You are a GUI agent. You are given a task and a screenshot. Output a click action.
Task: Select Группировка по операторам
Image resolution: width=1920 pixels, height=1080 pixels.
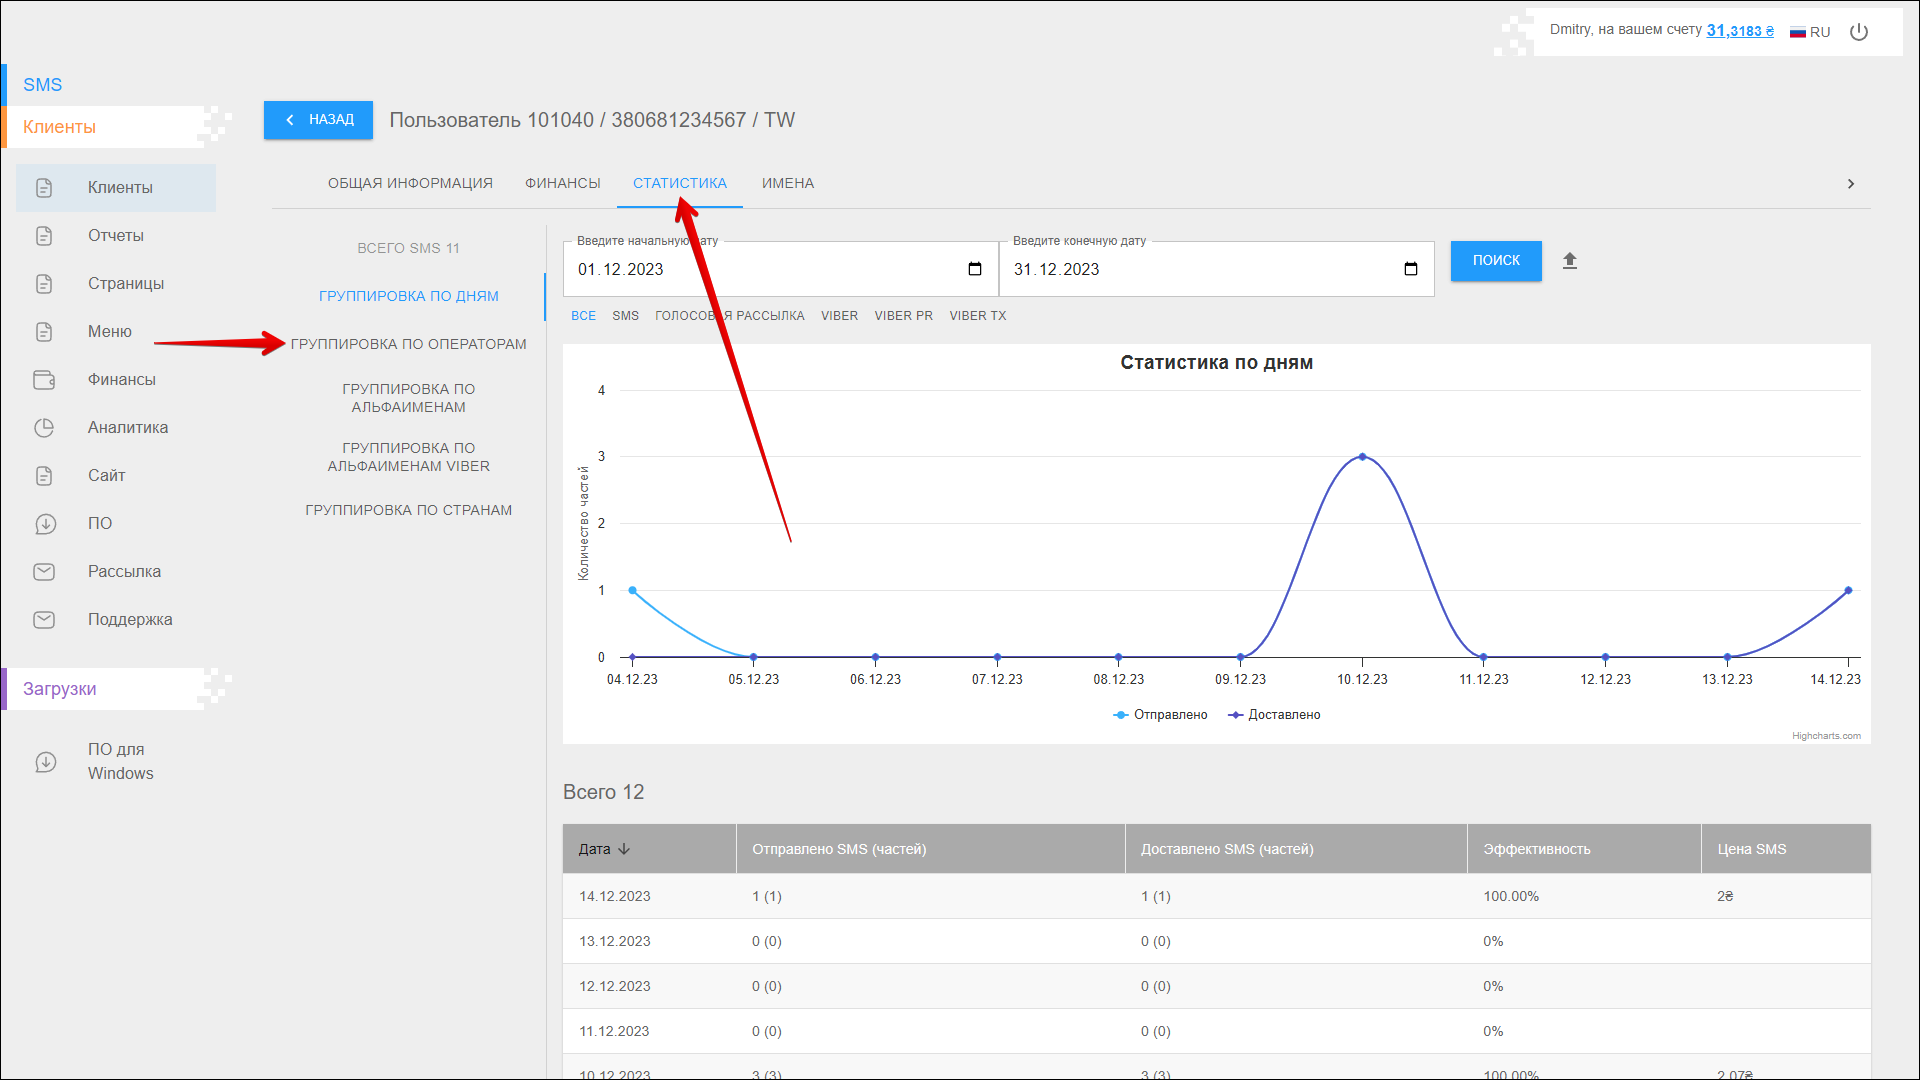[408, 344]
